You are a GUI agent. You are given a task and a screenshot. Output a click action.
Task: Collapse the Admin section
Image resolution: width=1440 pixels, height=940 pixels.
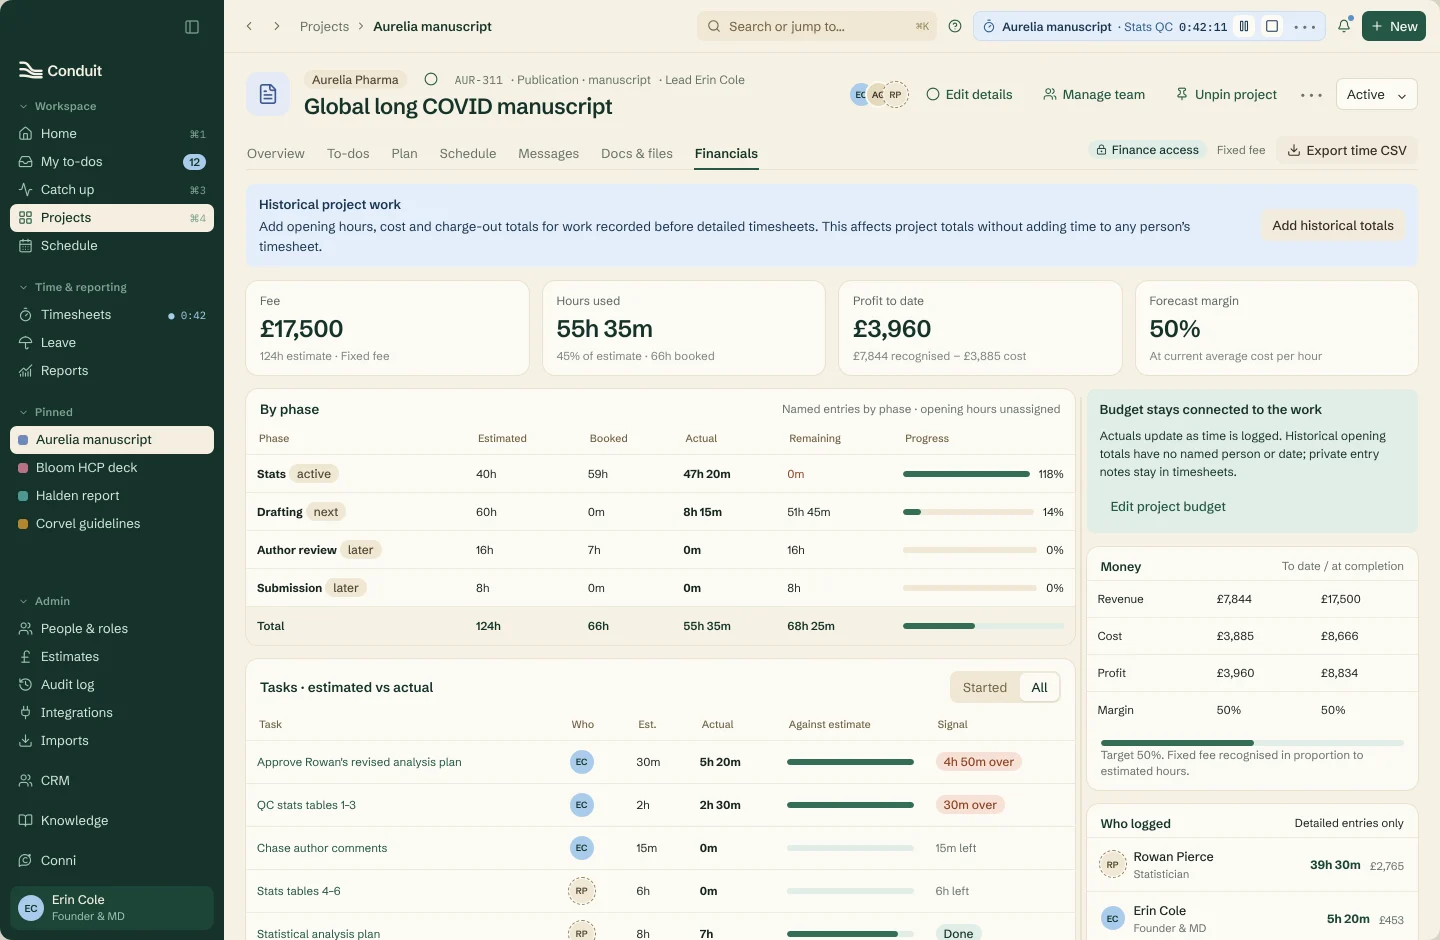pos(45,601)
